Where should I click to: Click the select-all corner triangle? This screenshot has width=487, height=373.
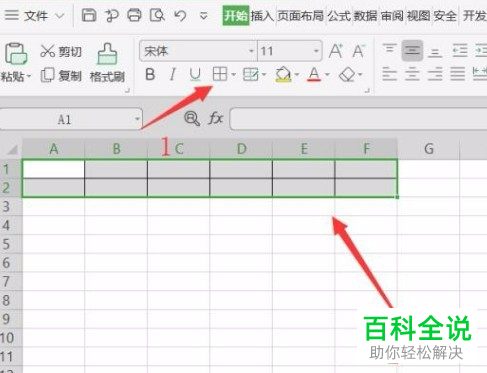pyautogui.click(x=12, y=149)
